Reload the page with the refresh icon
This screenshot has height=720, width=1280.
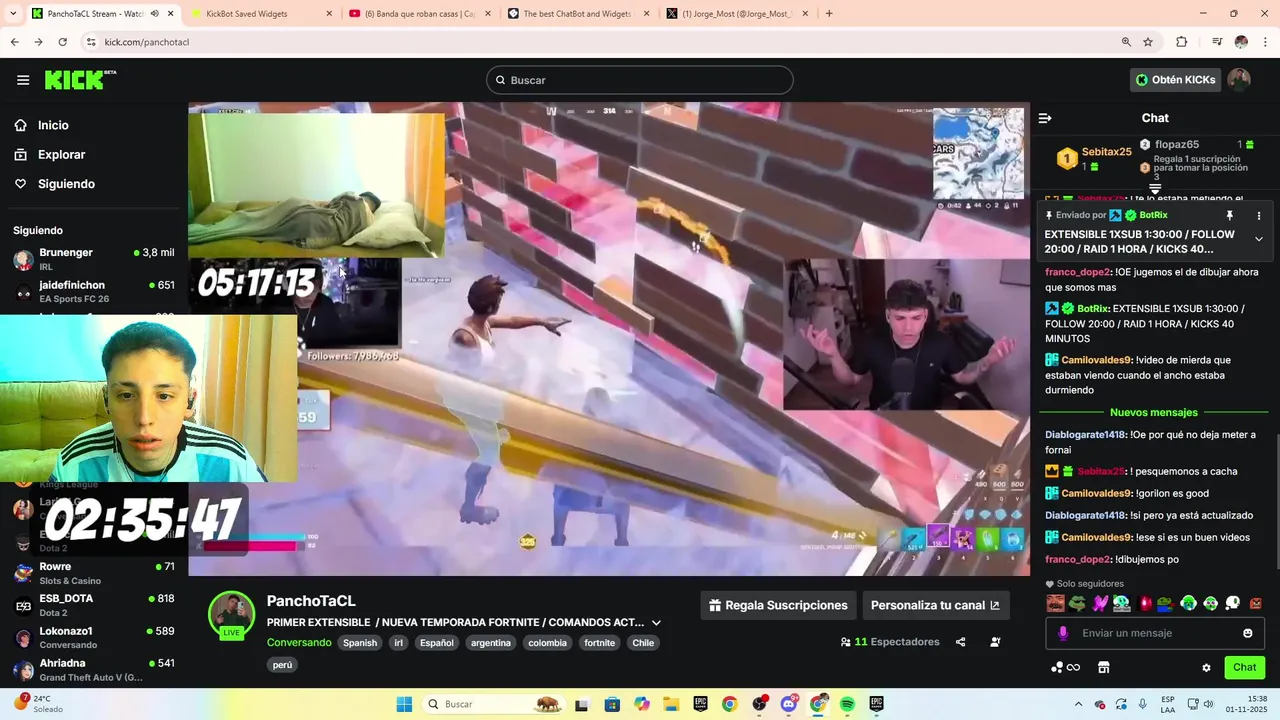pos(62,42)
